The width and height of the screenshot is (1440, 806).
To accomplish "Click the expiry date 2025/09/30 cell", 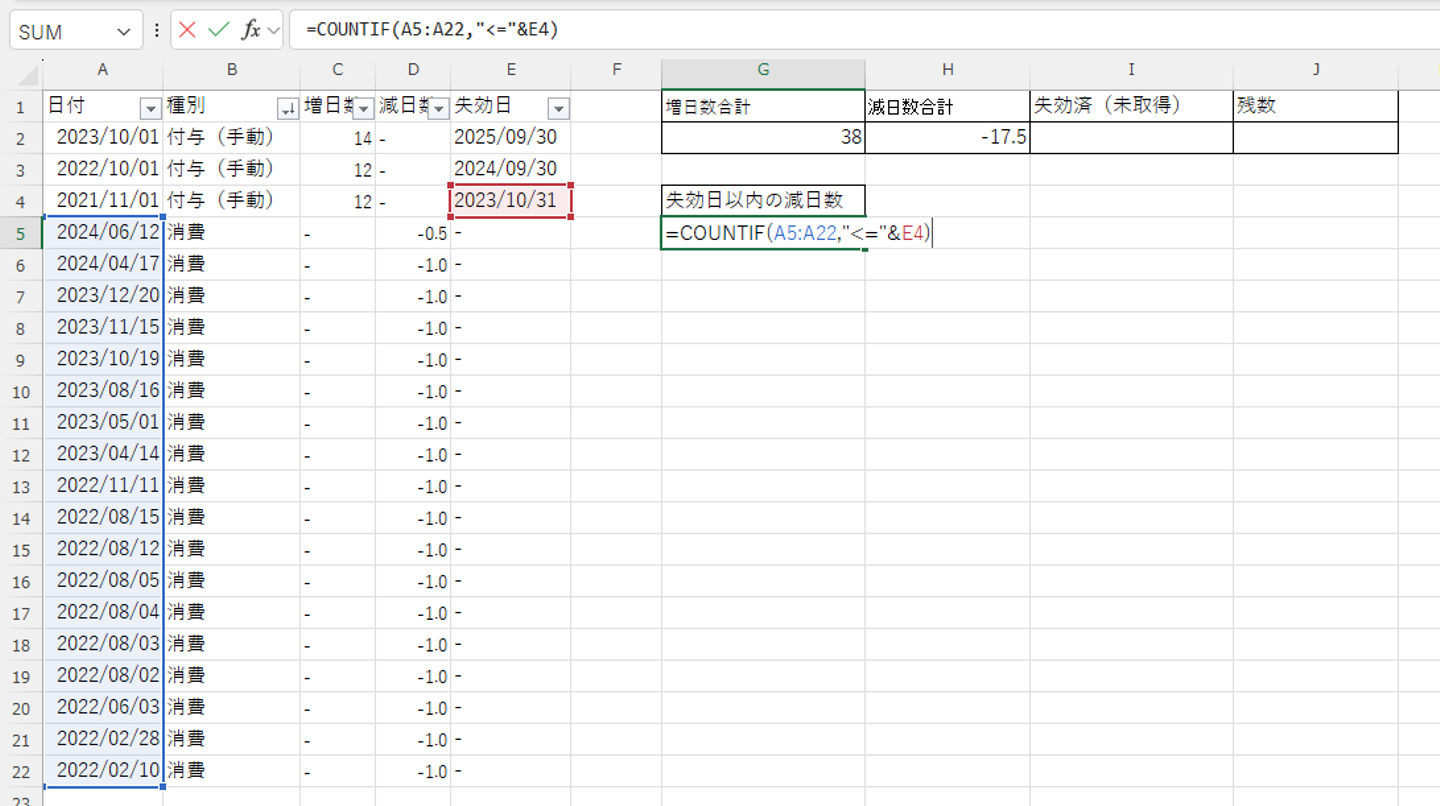I will (x=511, y=138).
